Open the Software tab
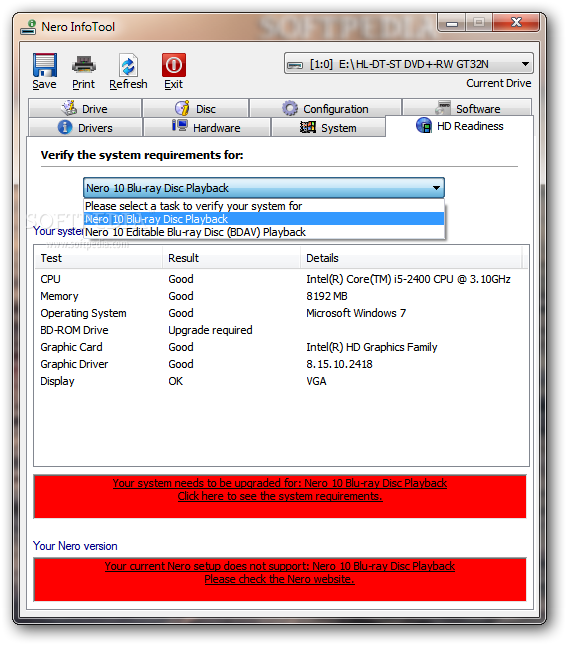Image resolution: width=567 pixels, height=645 pixels. click(x=467, y=109)
